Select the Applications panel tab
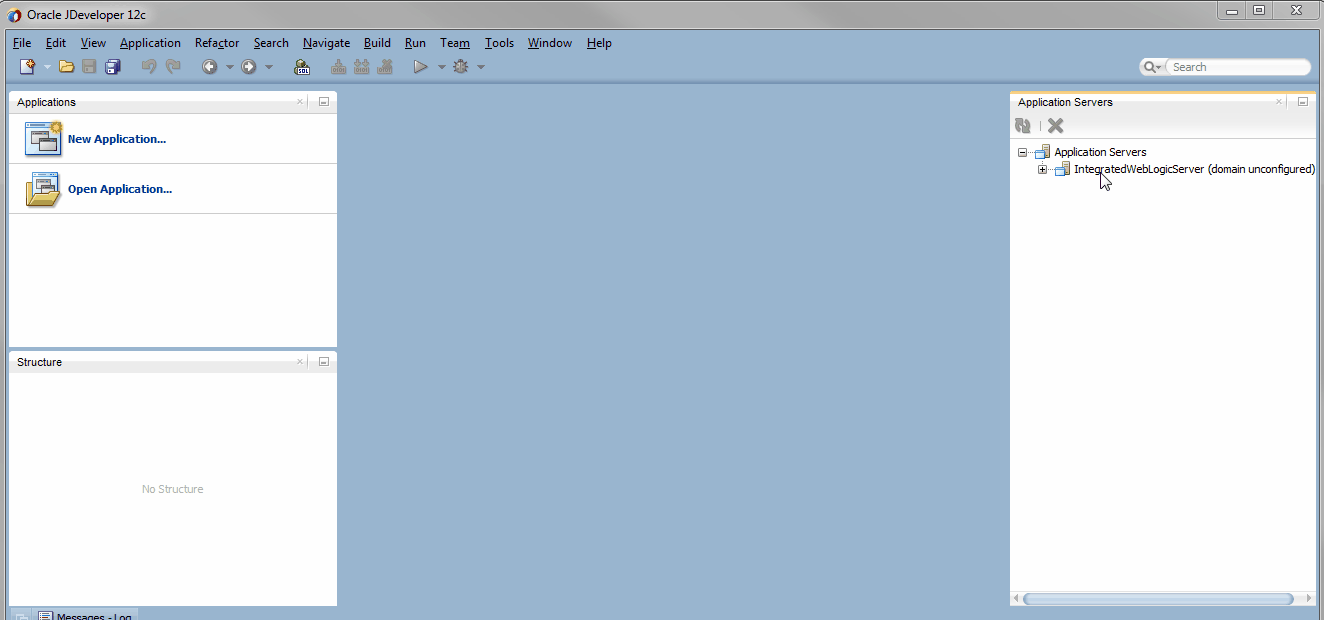This screenshot has width=1324, height=620. click(x=46, y=102)
